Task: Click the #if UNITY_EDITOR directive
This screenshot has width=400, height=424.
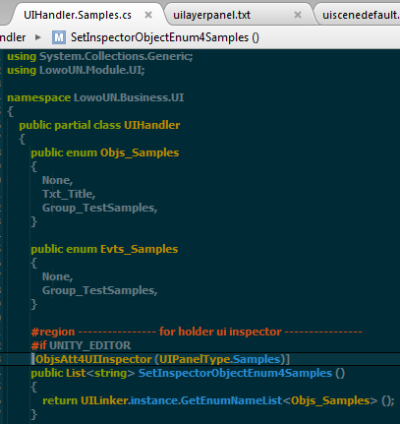Action: (x=81, y=345)
